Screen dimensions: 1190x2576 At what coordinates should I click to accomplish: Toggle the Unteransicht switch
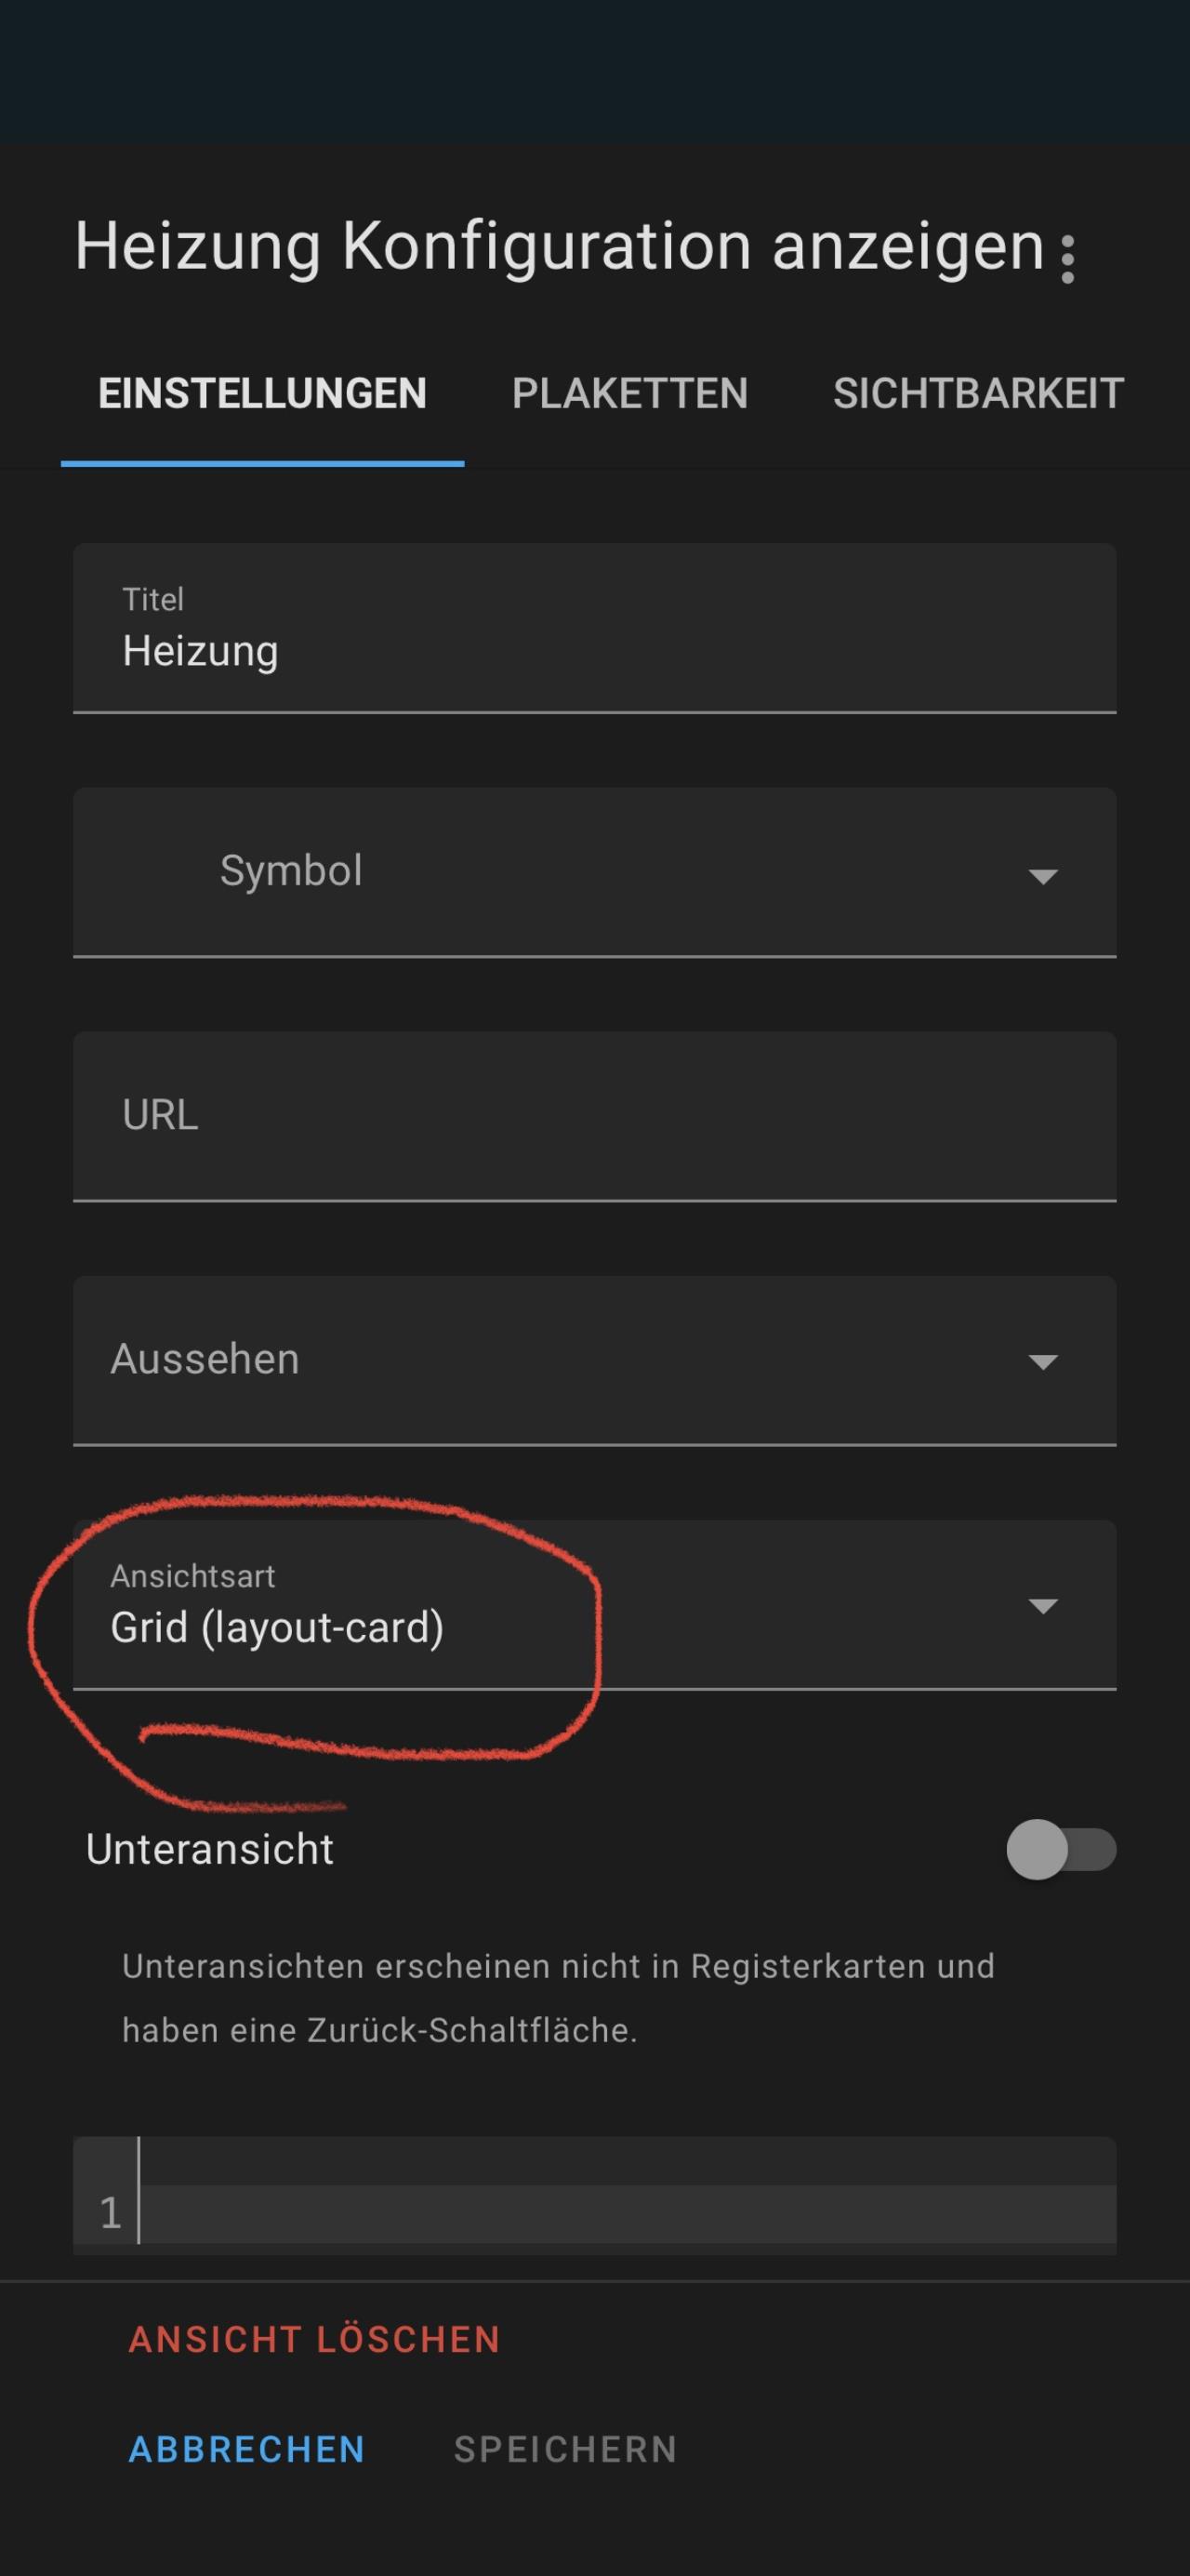coord(1061,1849)
